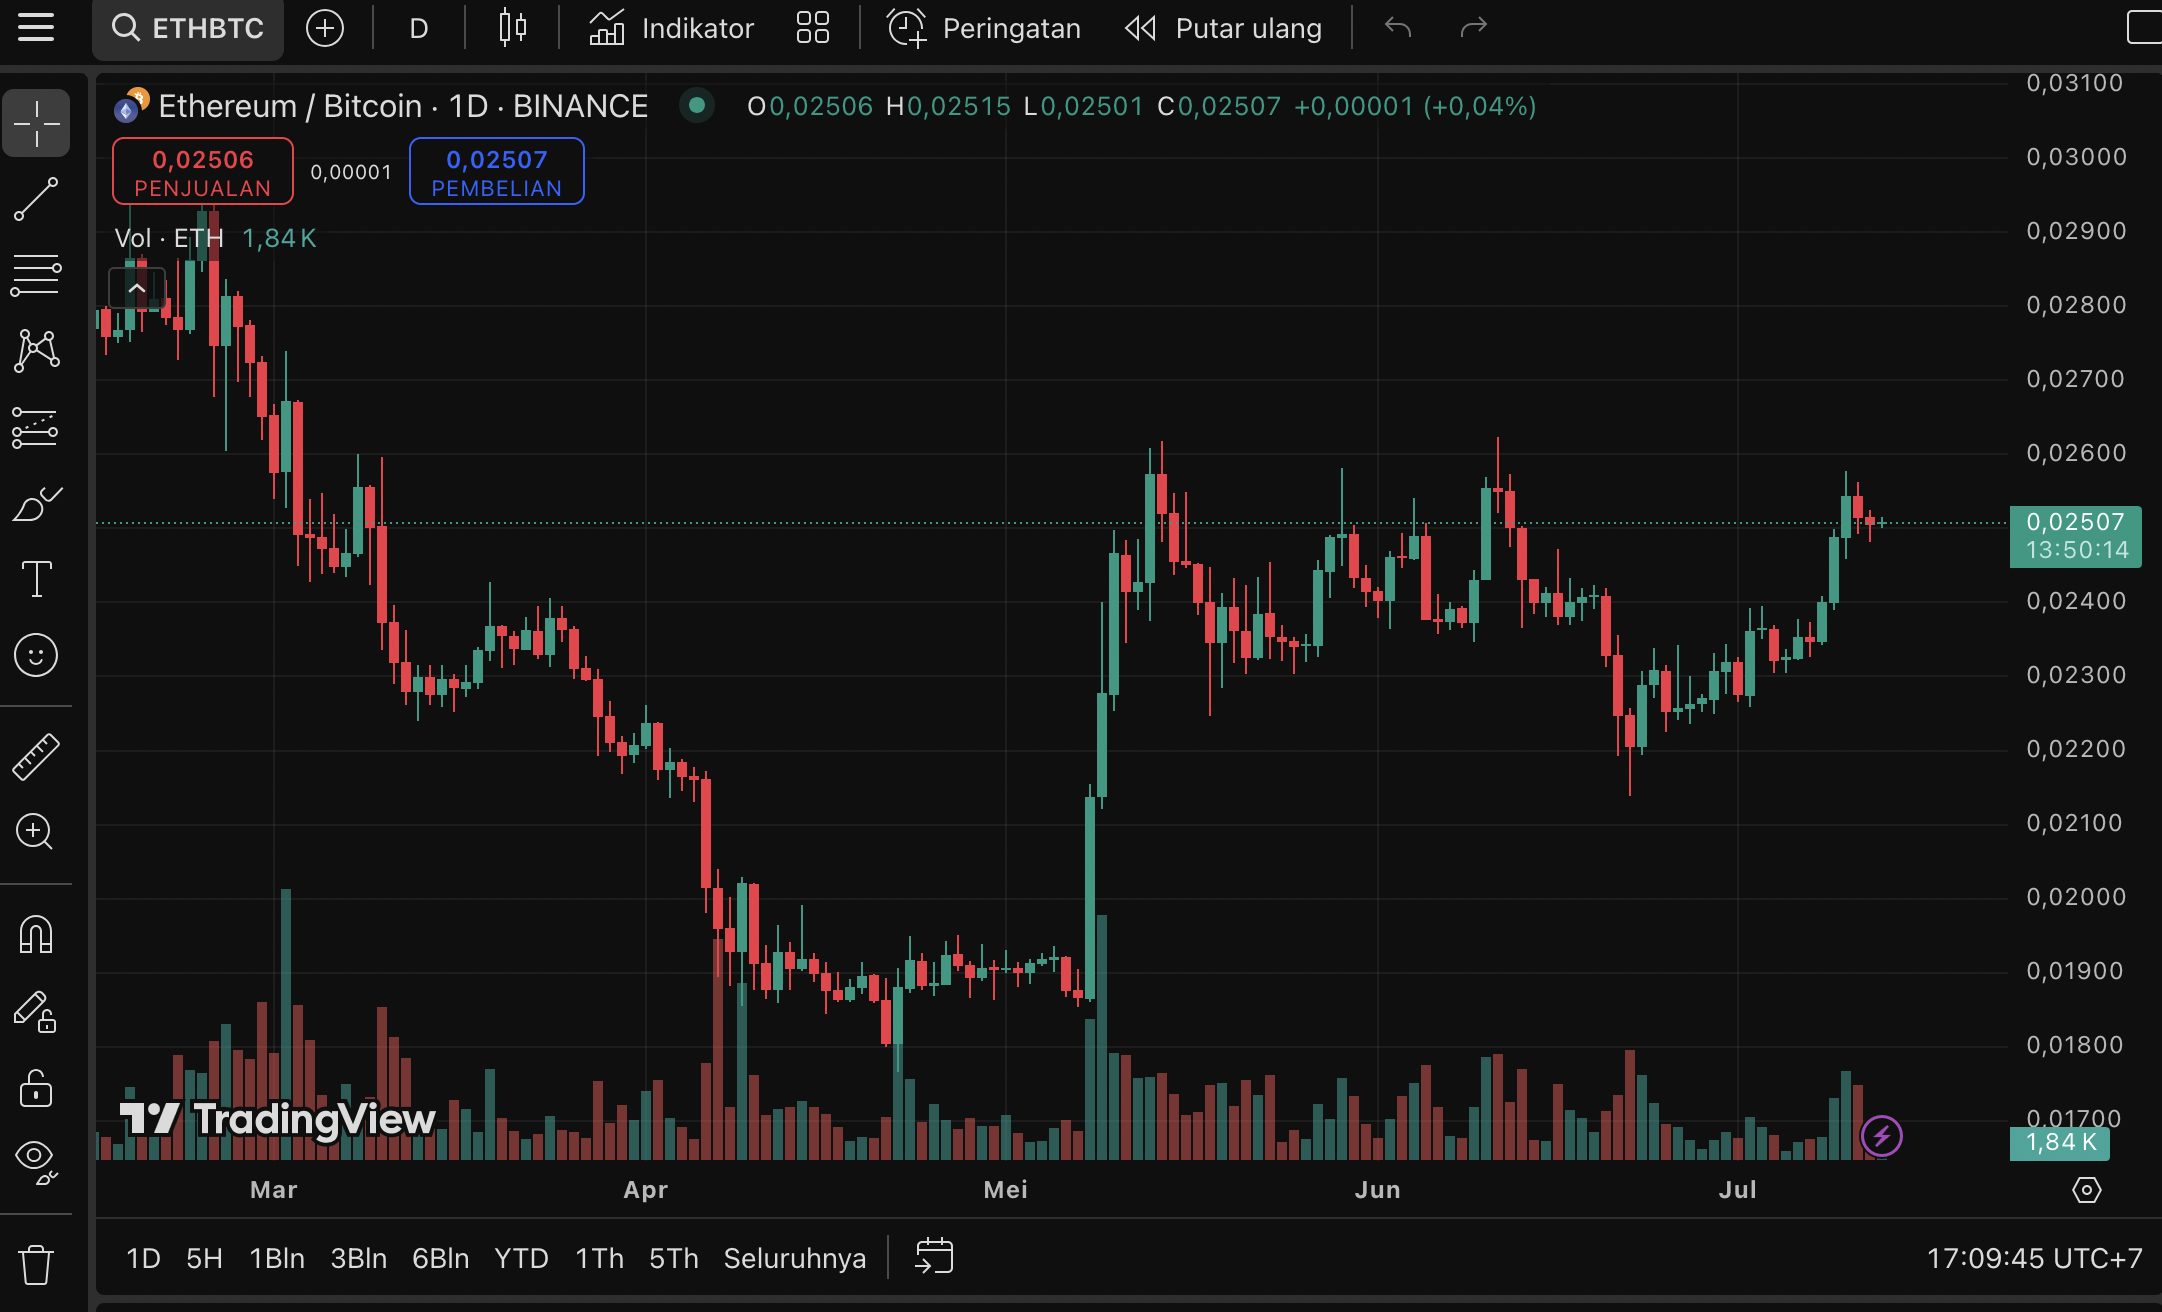The width and height of the screenshot is (2162, 1312).
Task: Collapse the volume pane with the chevron
Action: pos(137,288)
